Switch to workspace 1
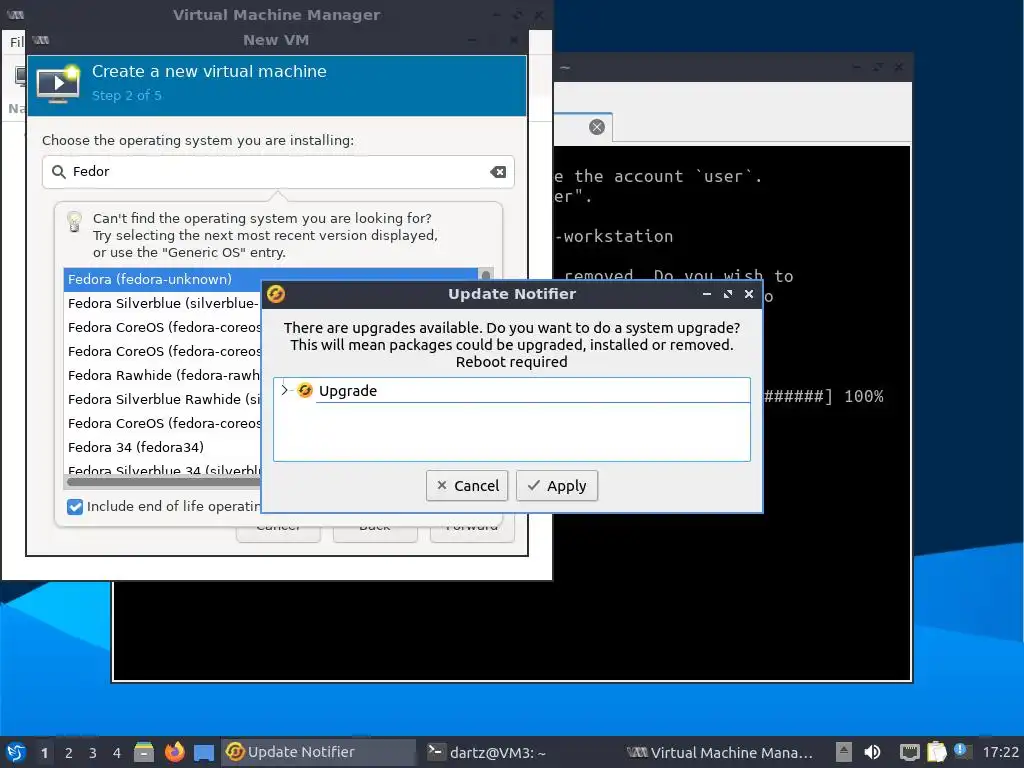The image size is (1024, 768). [x=44, y=753]
